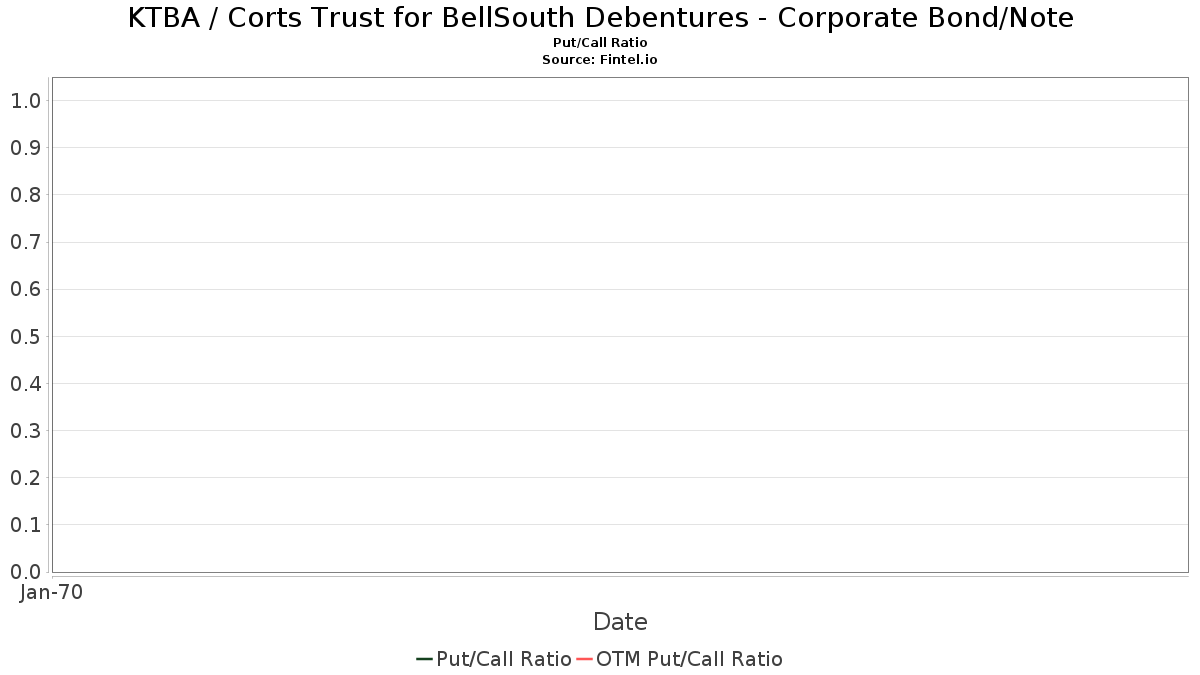Image resolution: width=1200 pixels, height=675 pixels.
Task: Click the 0.2 y-axis tick label
Action: [25, 477]
